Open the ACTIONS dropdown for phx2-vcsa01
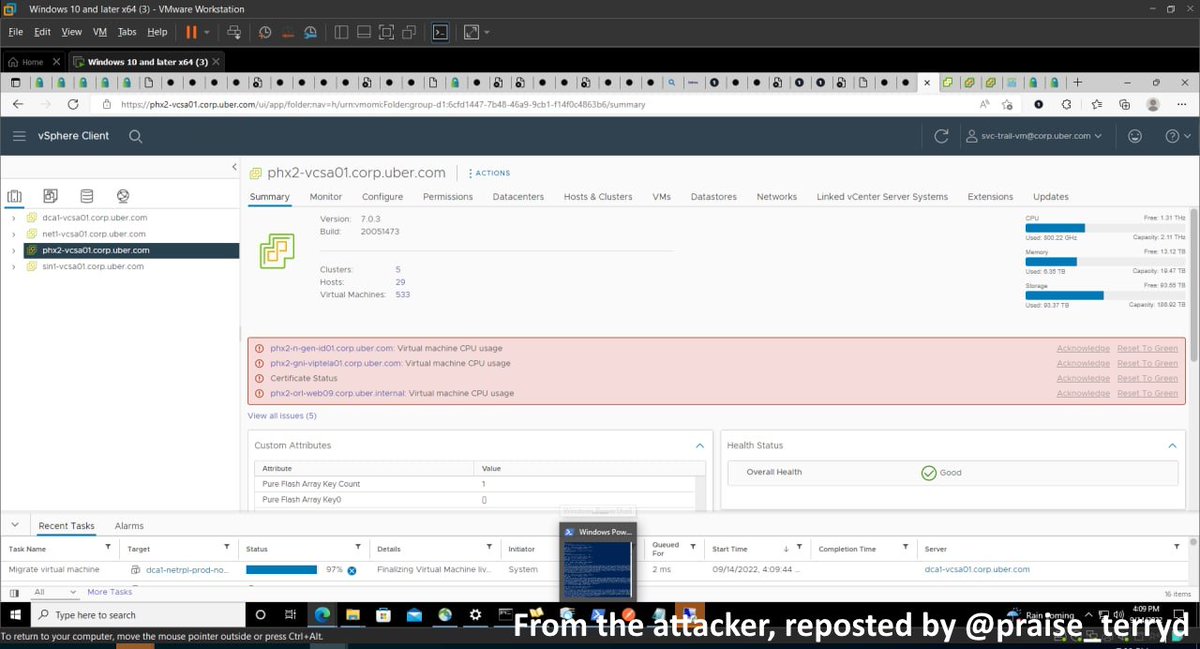Viewport: 1200px width, 649px height. pos(489,173)
